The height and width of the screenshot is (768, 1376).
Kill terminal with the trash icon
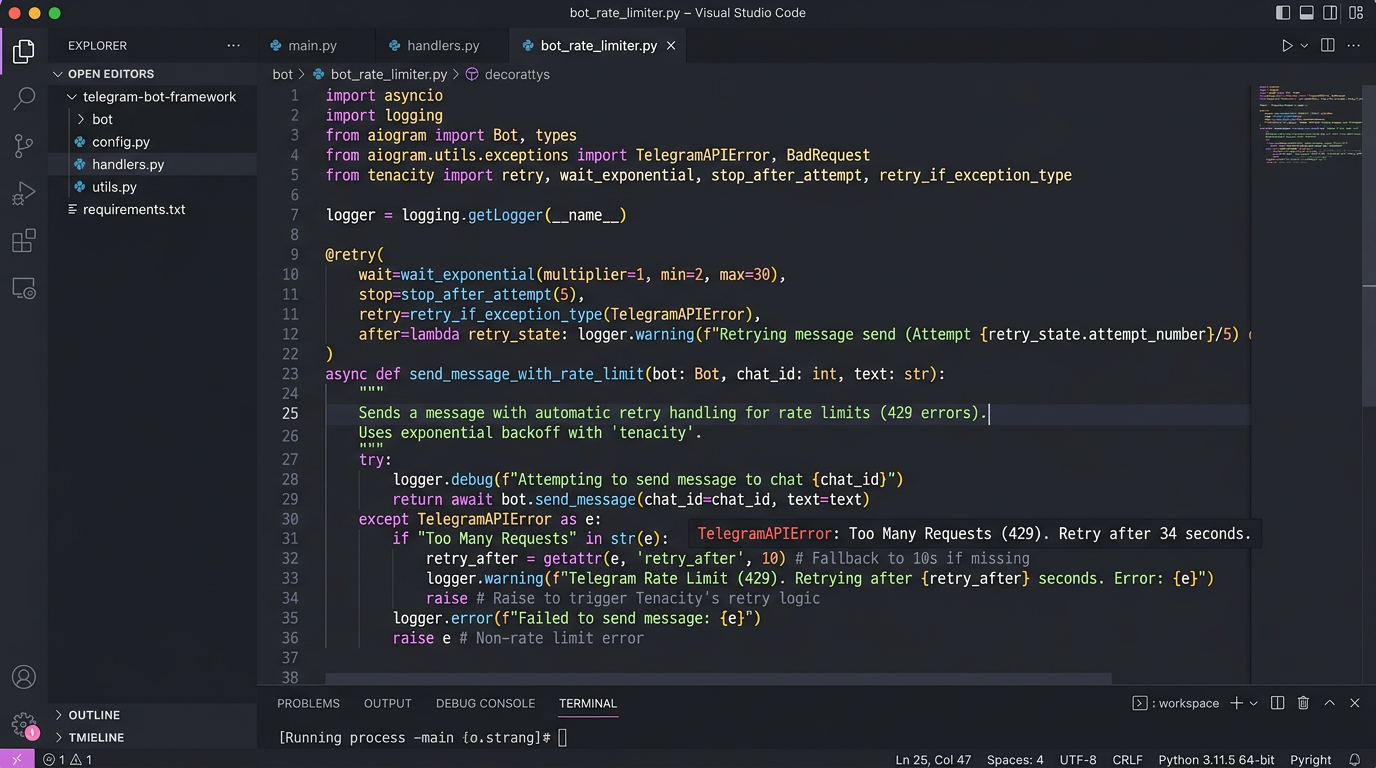pos(1303,703)
